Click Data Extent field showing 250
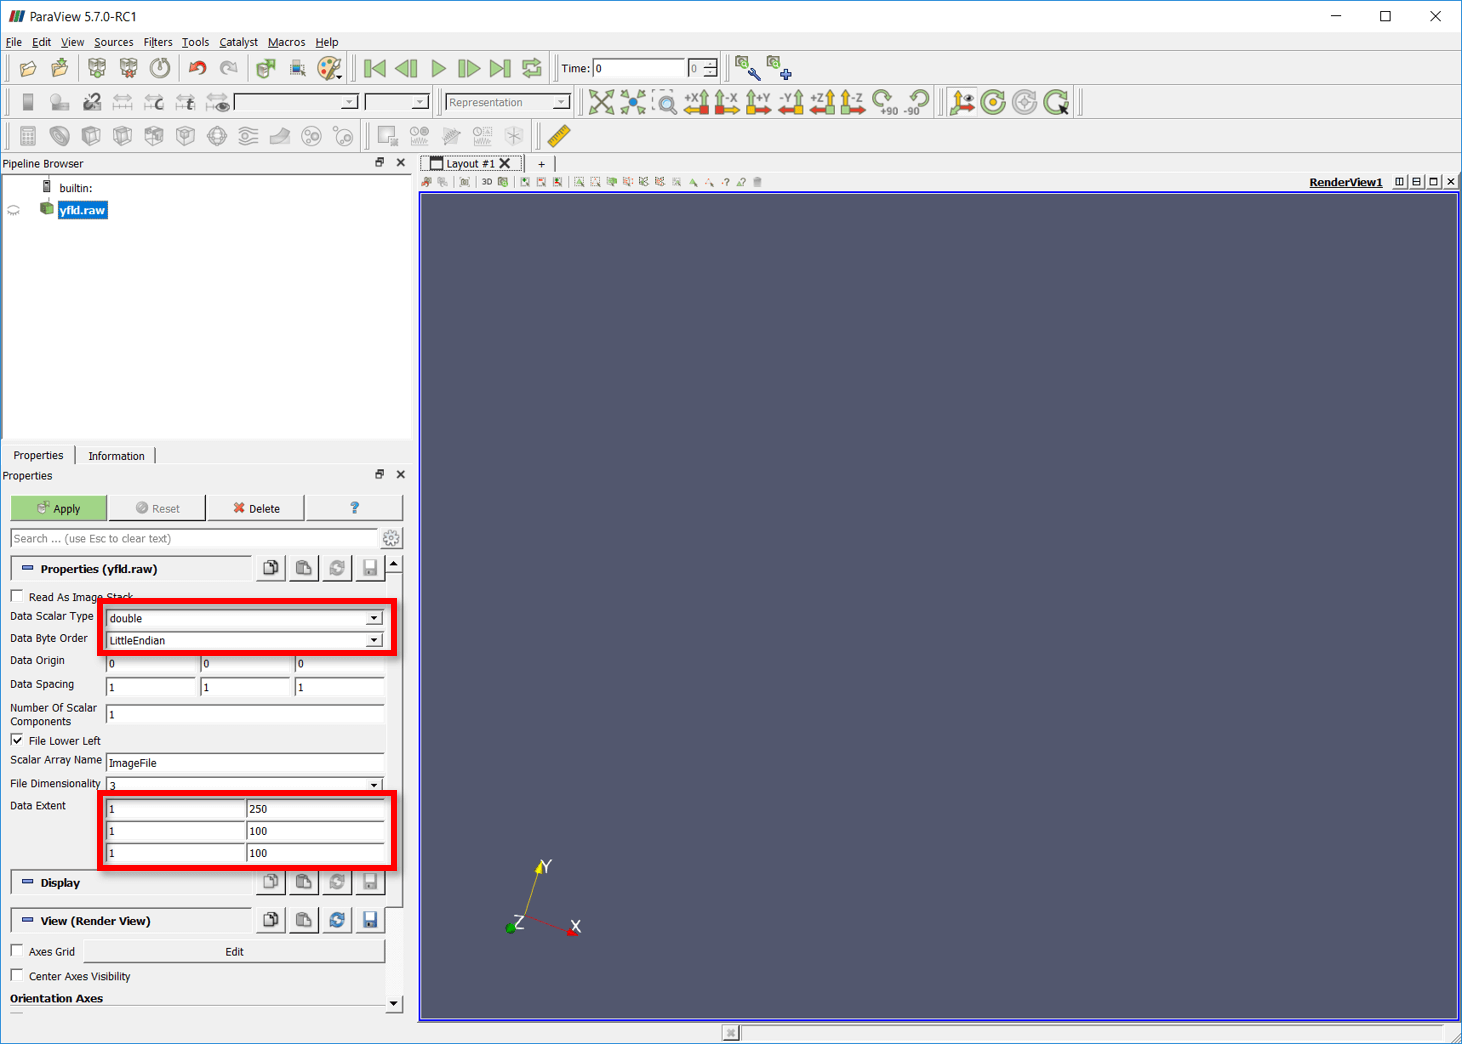 click(315, 809)
